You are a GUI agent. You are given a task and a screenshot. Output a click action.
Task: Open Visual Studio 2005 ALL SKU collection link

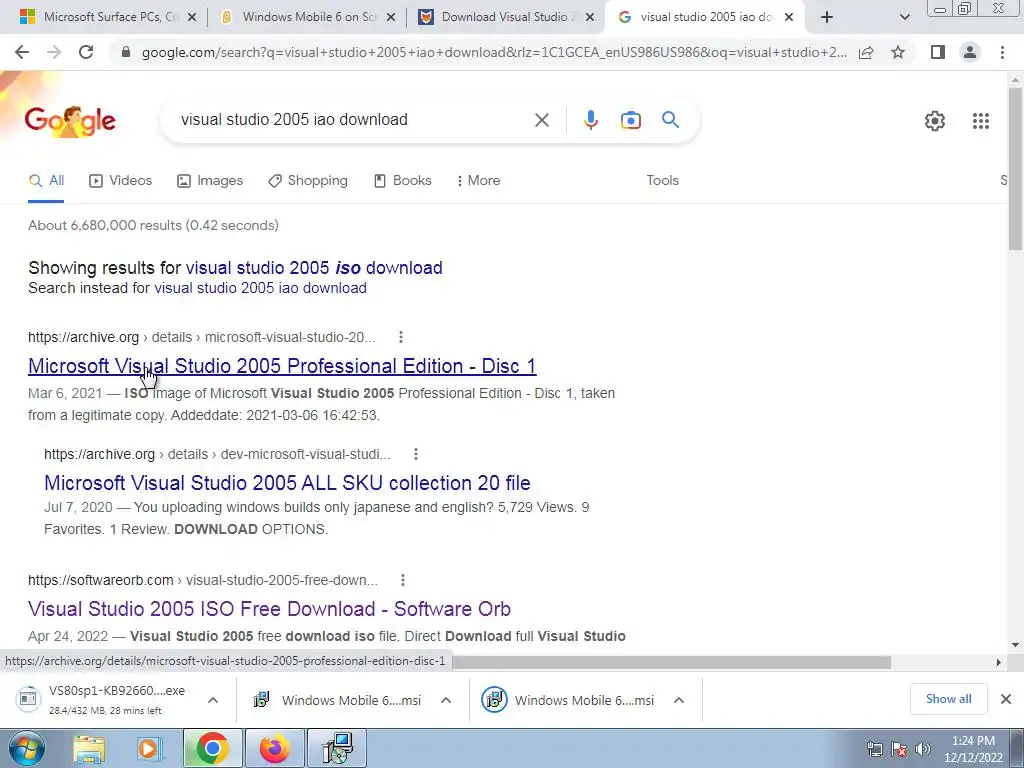287,483
